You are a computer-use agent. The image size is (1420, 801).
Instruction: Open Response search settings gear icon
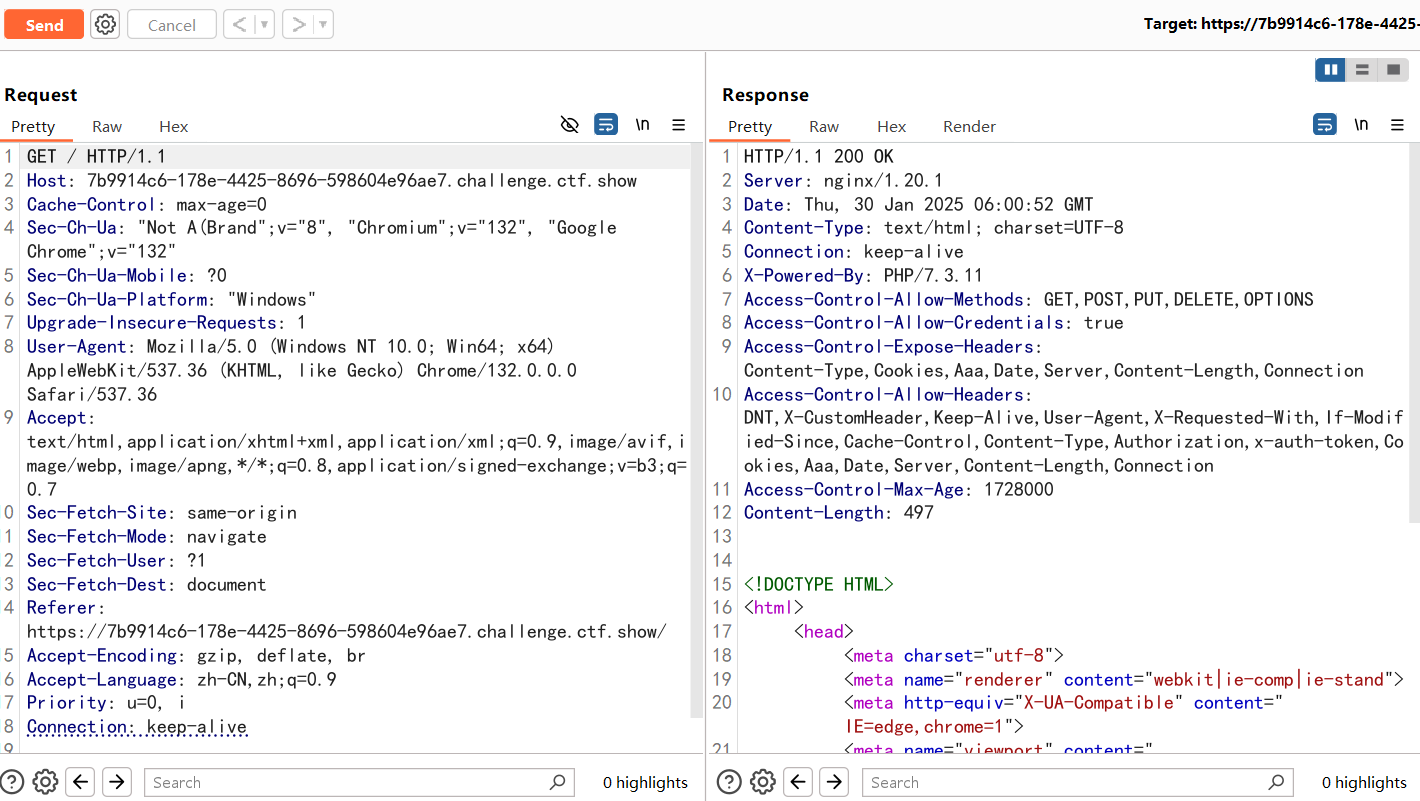763,782
